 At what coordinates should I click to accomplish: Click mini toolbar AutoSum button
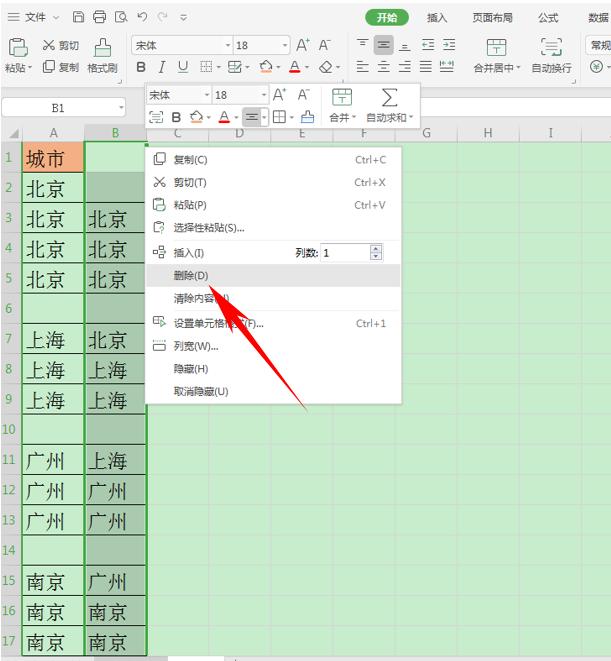389,105
